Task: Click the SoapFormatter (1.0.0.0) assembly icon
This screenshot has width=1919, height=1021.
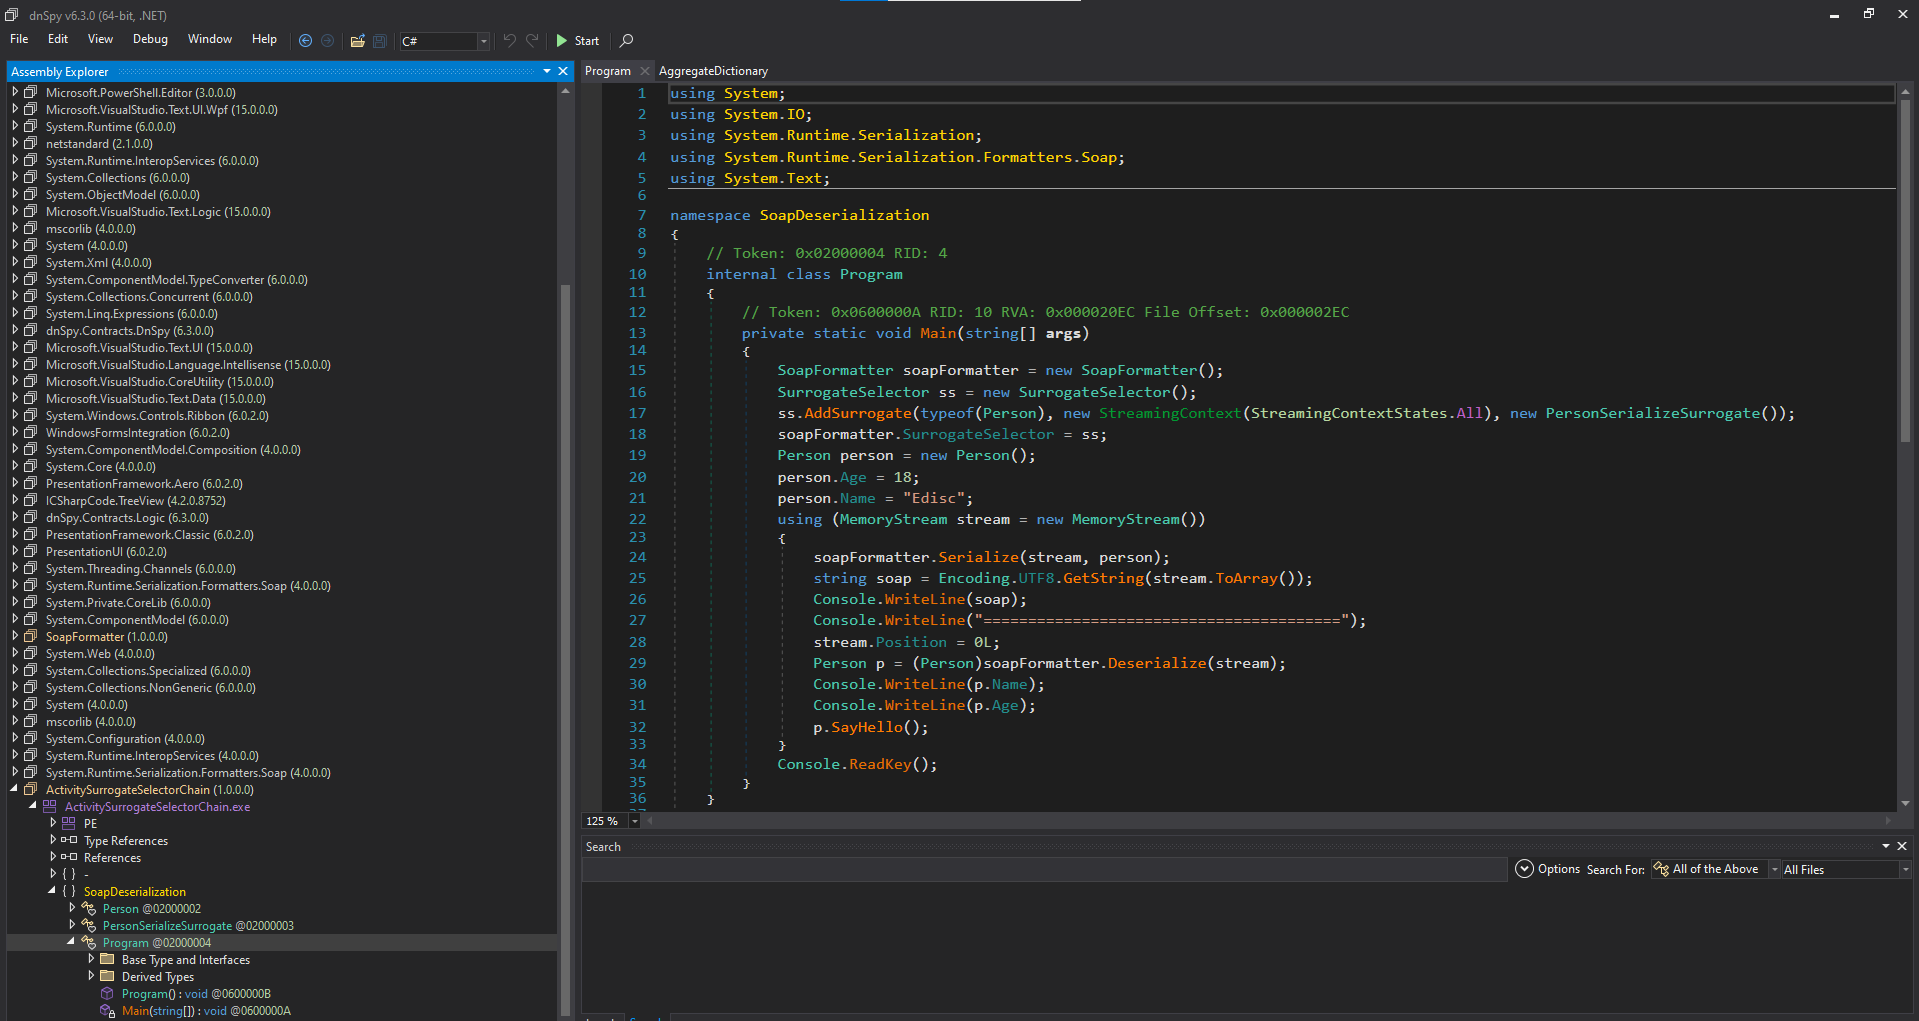Action: tap(31, 637)
